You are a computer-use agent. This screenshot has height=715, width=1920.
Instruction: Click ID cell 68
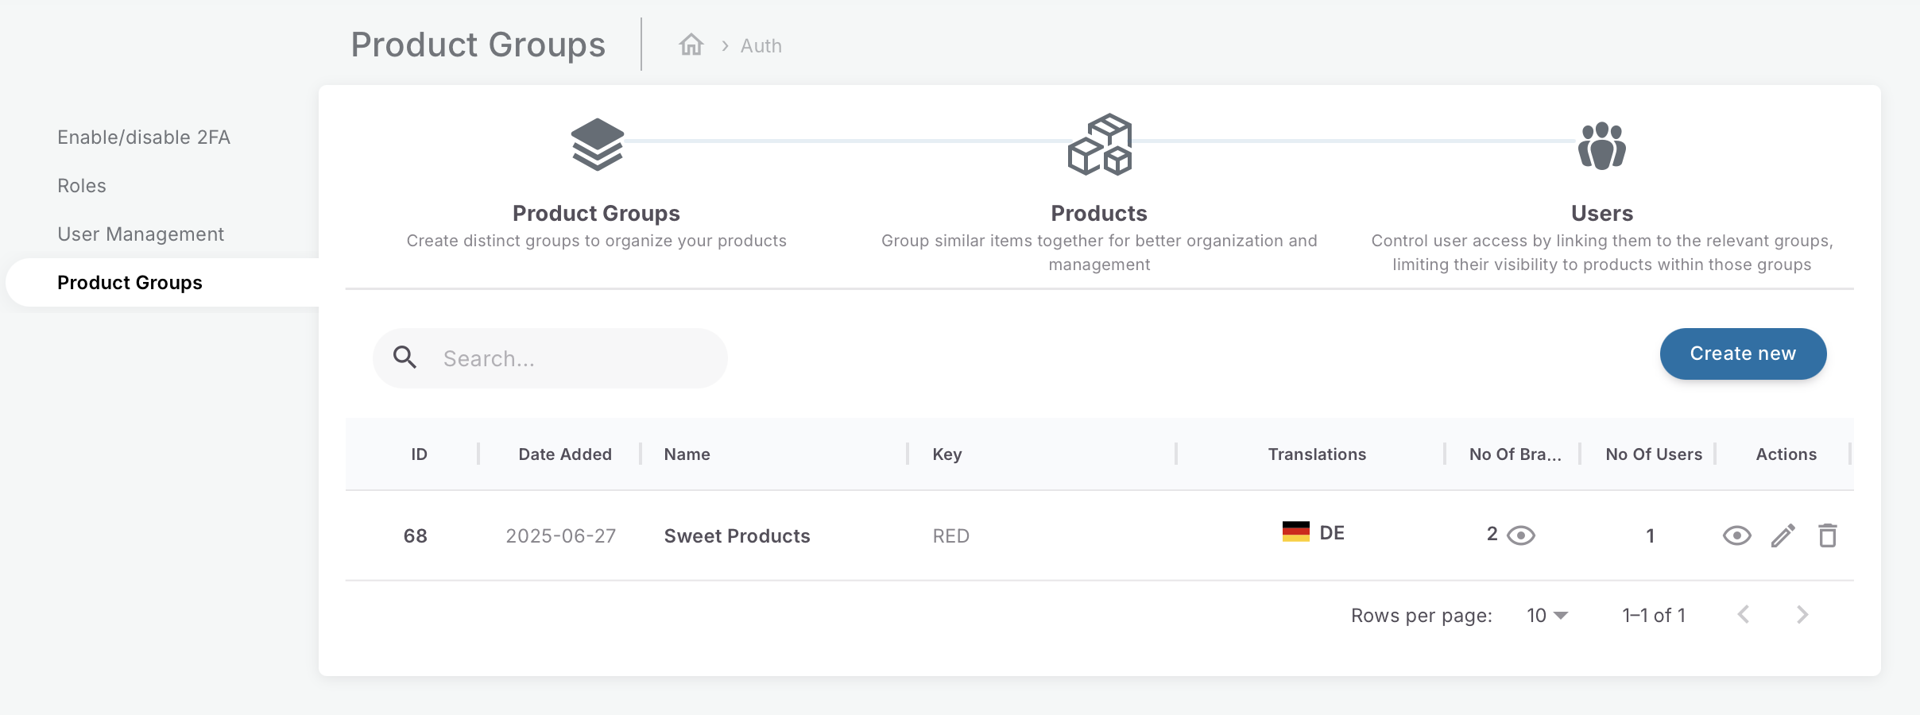pos(415,536)
